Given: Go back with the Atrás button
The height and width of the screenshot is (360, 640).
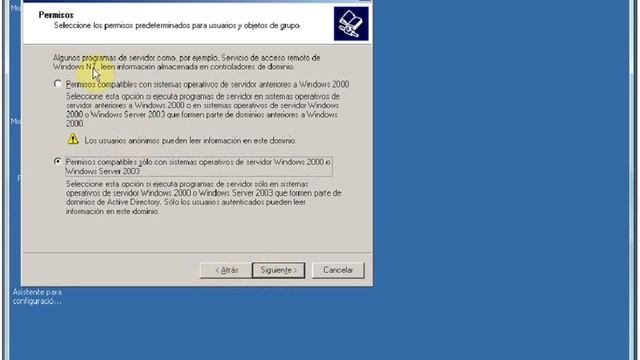Looking at the screenshot, I should click(226, 270).
